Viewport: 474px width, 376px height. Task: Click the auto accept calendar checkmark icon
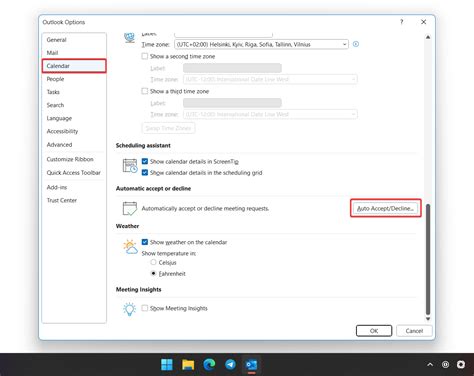pos(130,208)
